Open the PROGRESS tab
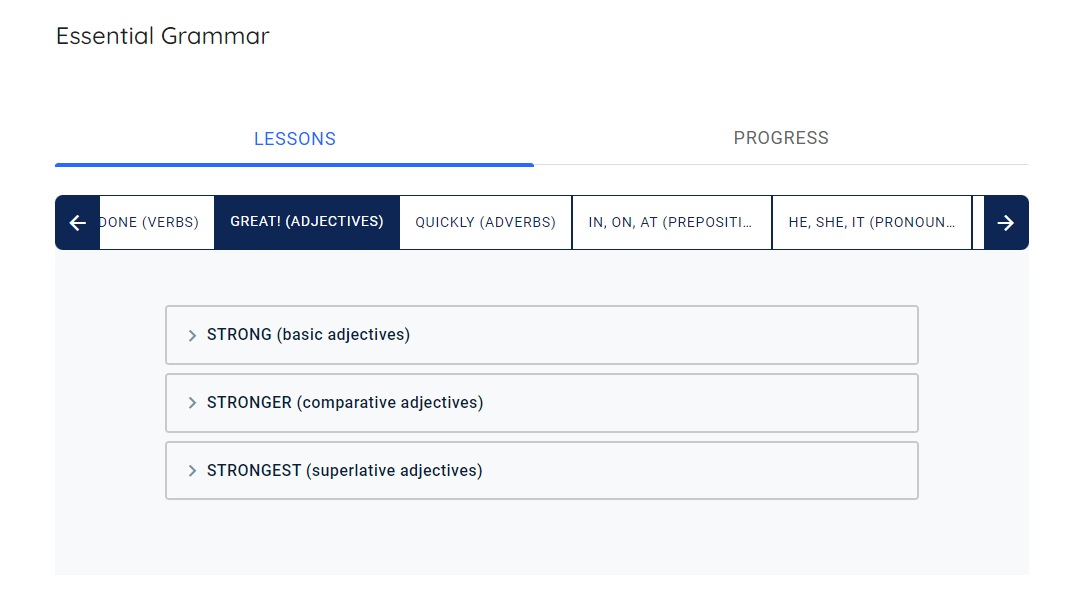Viewport: 1067px width, 599px height. click(x=781, y=138)
